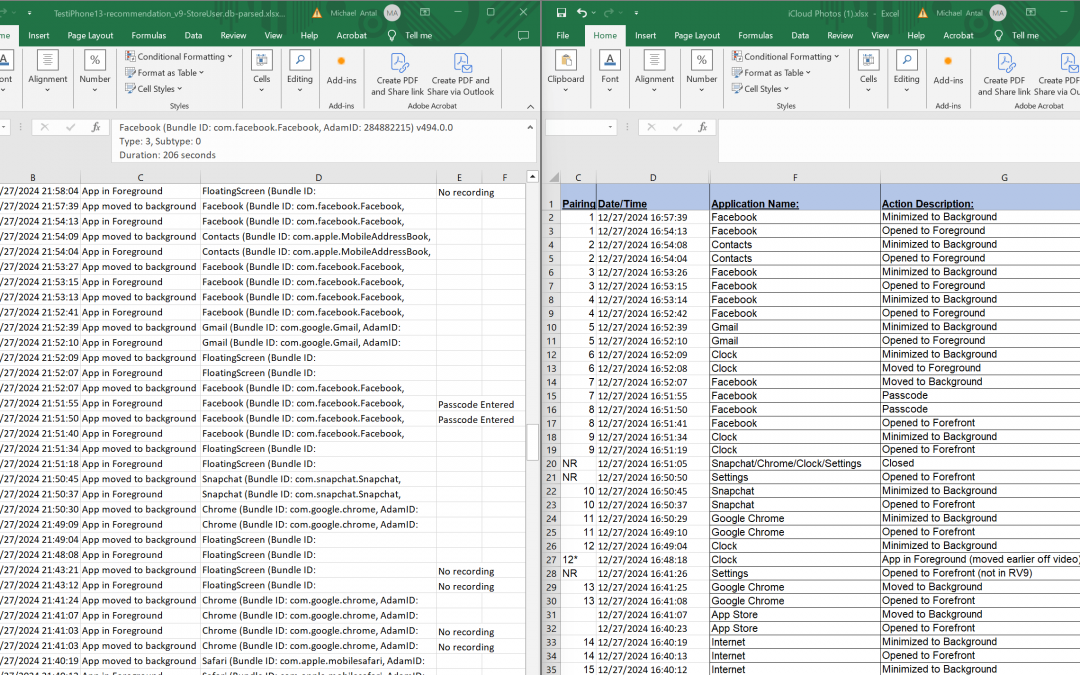Open File menu in right window
The image size is (1080, 675).
tap(563, 35)
